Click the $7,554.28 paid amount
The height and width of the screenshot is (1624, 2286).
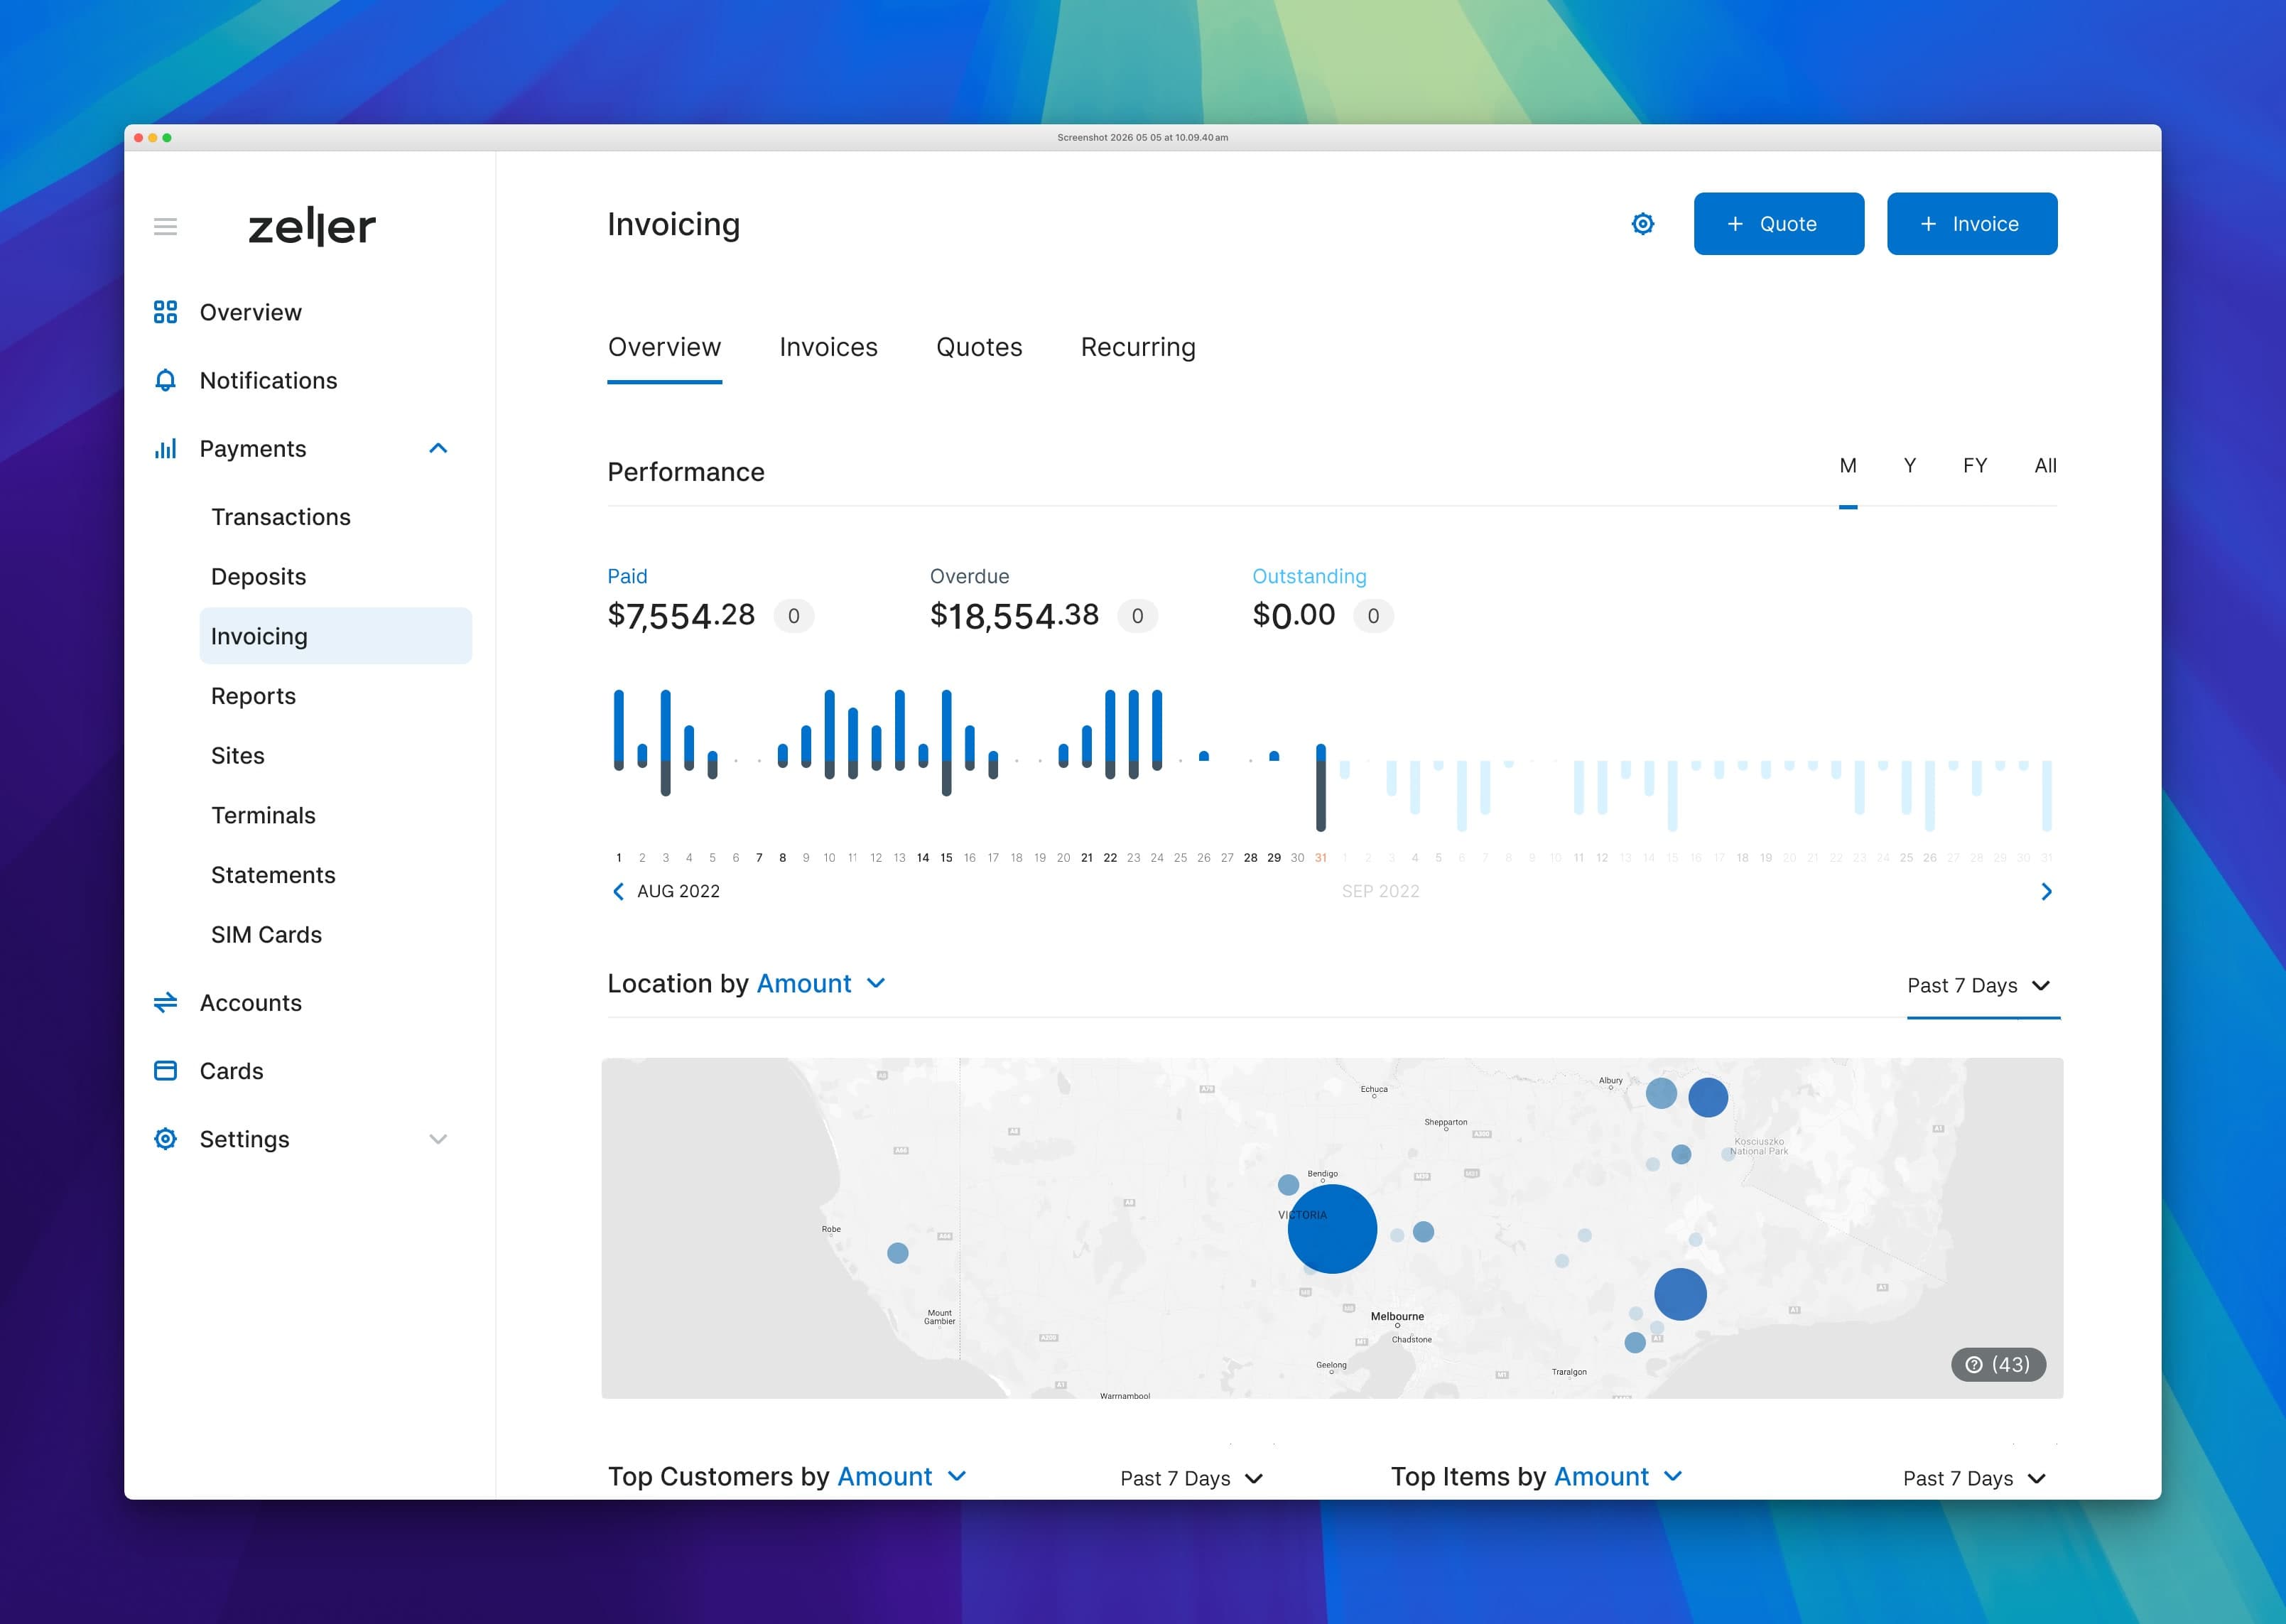point(681,615)
